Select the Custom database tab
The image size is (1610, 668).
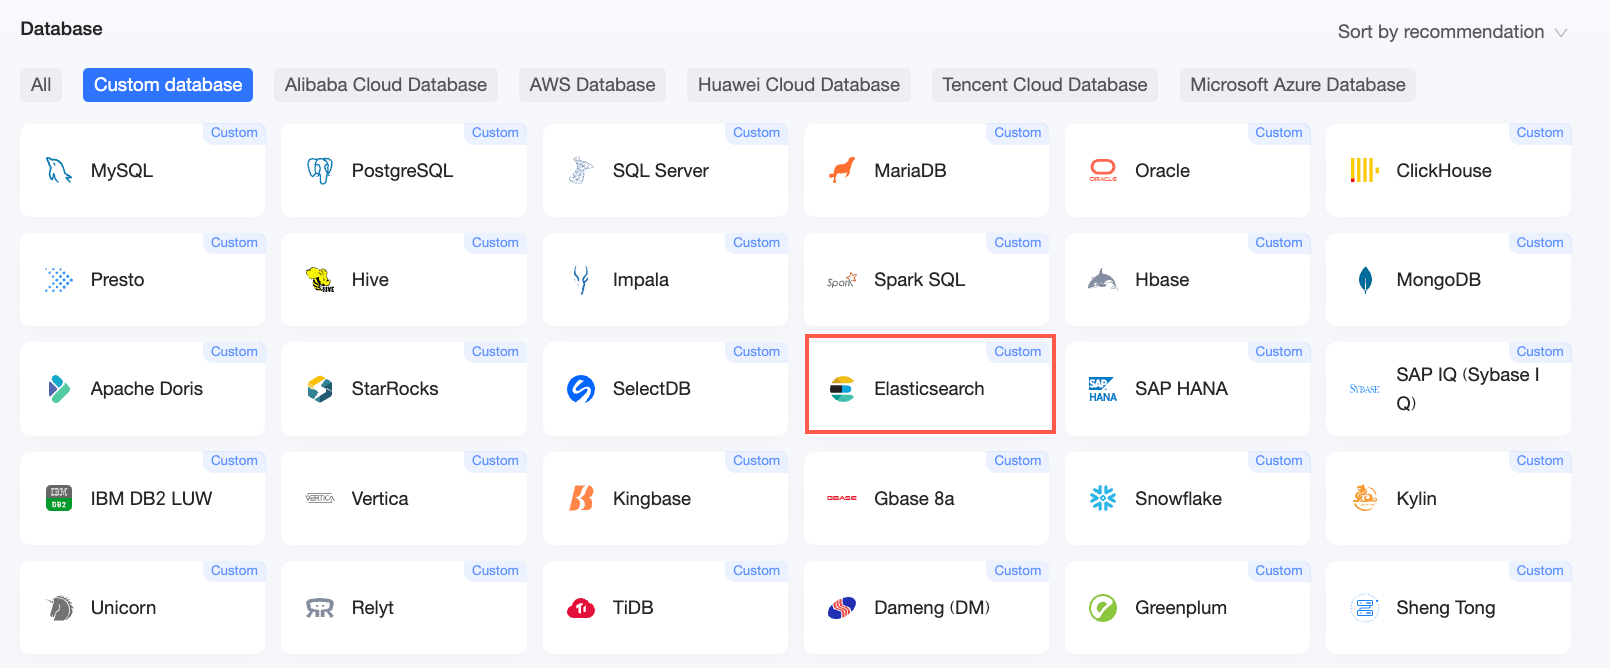168,85
